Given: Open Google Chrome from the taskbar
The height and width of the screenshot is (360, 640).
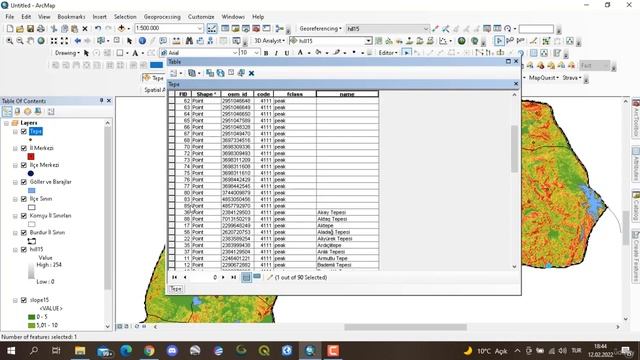Looking at the screenshot, I should 149,351.
